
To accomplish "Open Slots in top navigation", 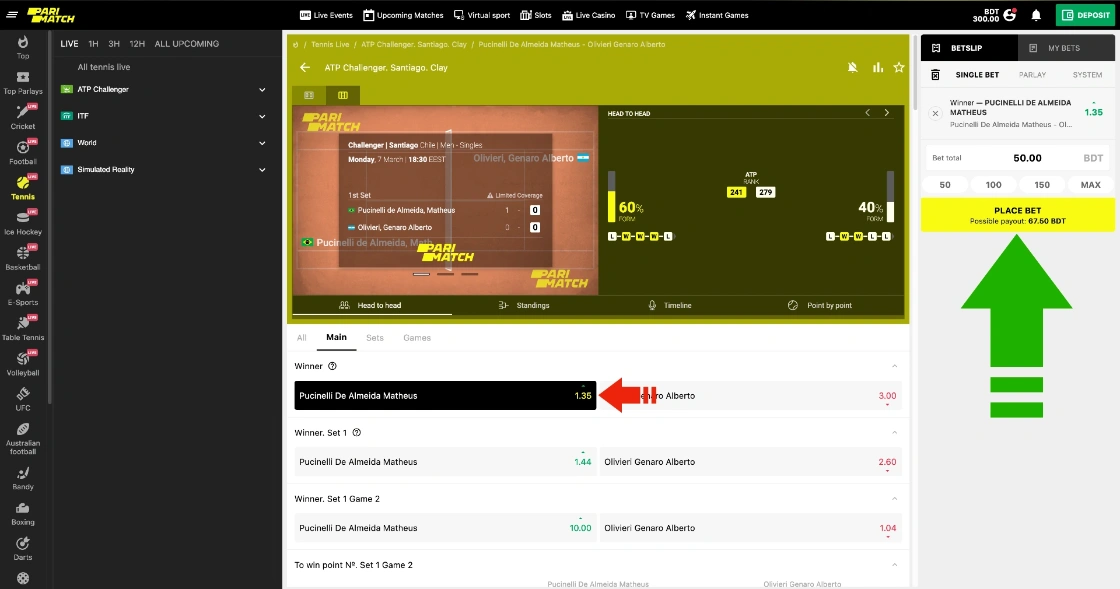I will (x=536, y=15).
